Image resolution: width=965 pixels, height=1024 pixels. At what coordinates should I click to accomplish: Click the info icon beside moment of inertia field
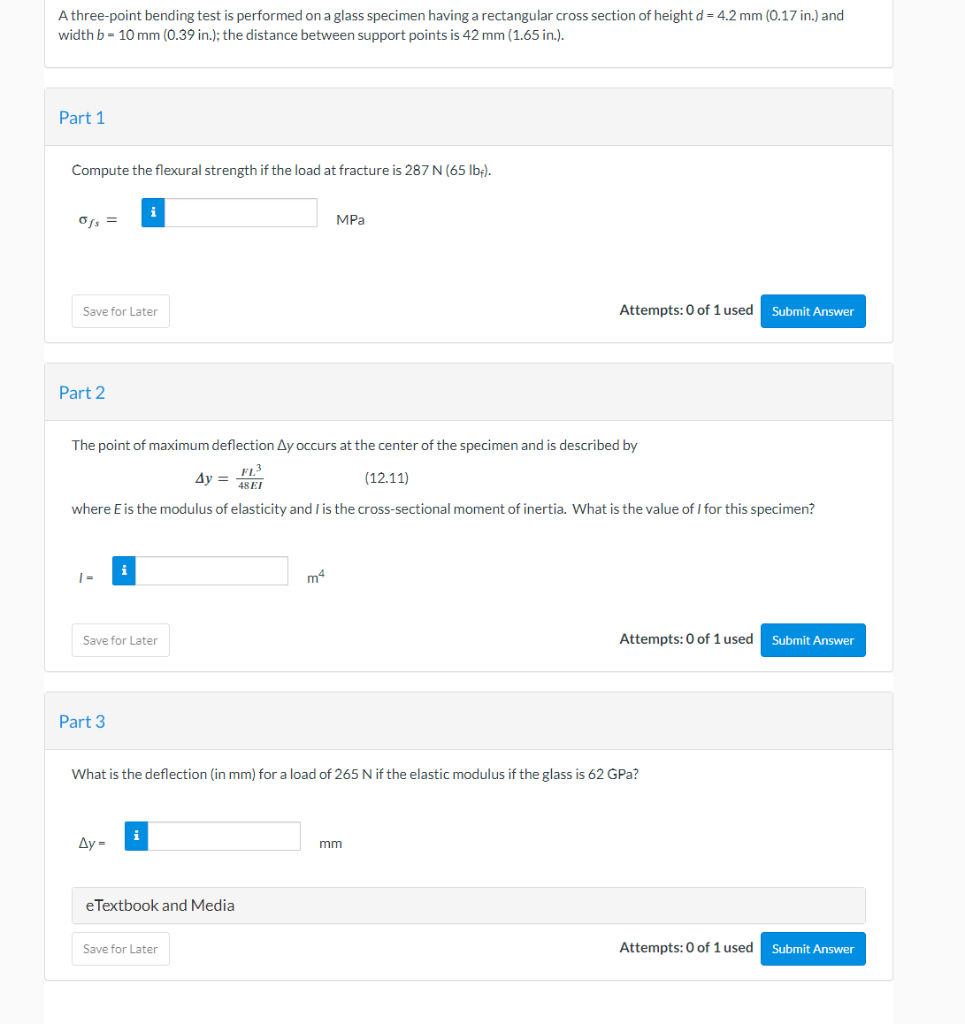pos(123,571)
